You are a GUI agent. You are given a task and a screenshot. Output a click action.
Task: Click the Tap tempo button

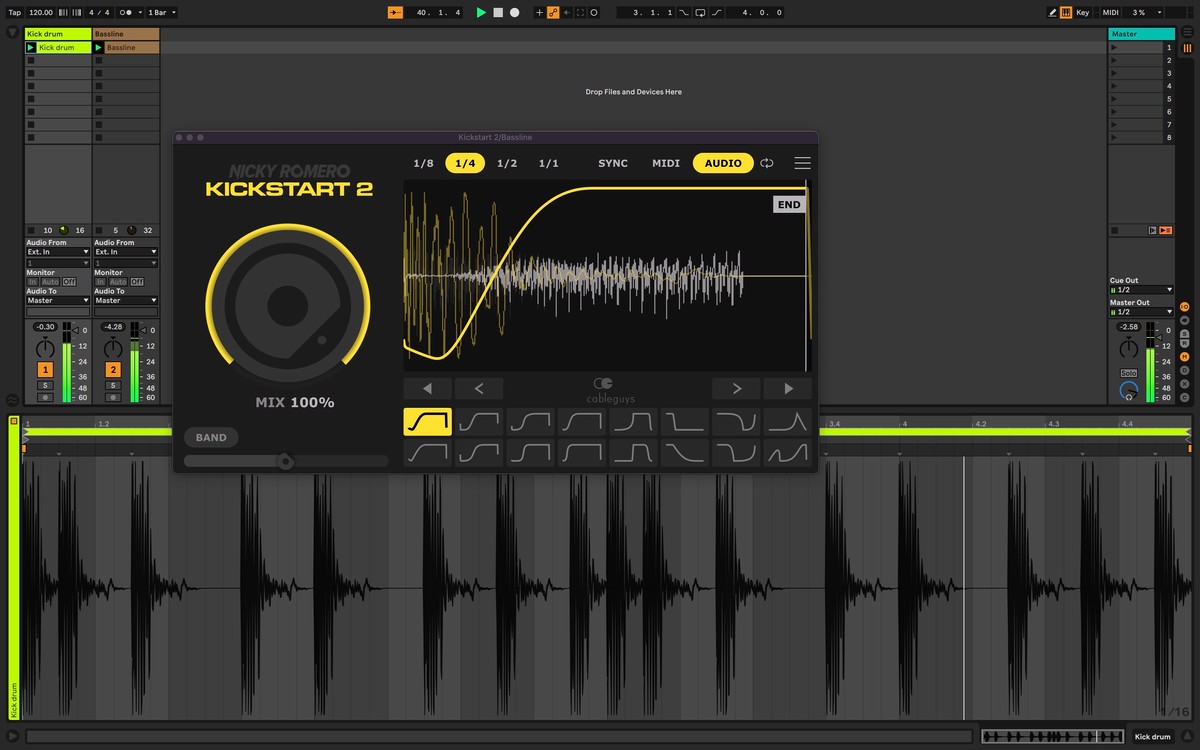tap(14, 13)
